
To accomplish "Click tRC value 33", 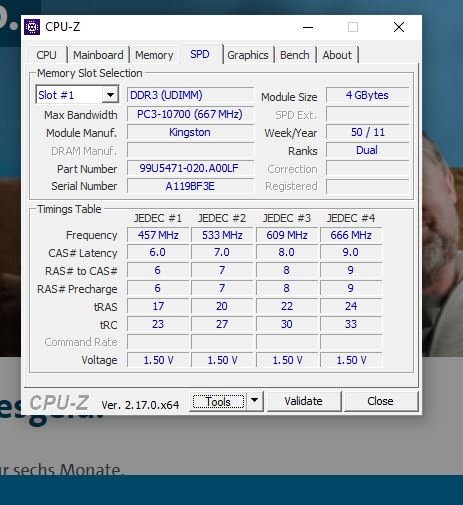I will 351,324.
